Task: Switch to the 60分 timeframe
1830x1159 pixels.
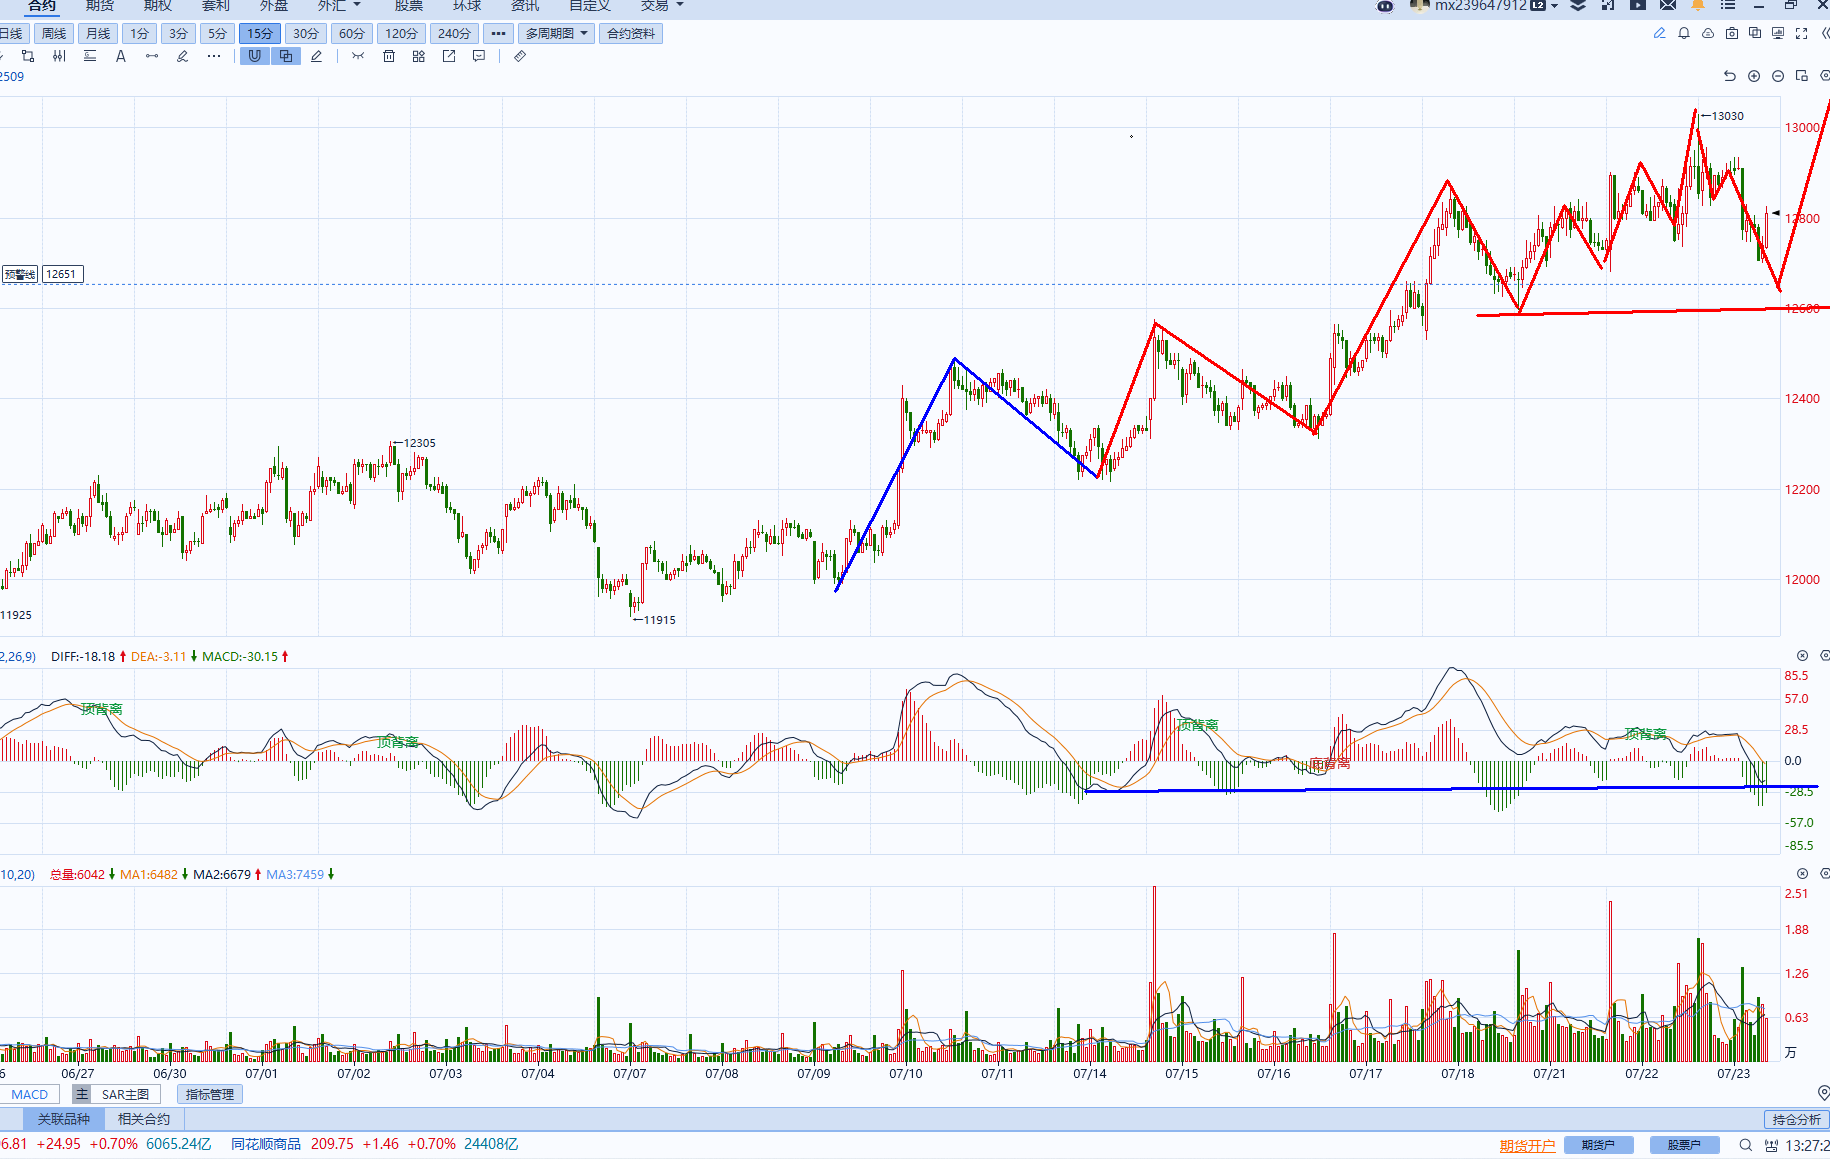Action: pyautogui.click(x=352, y=33)
